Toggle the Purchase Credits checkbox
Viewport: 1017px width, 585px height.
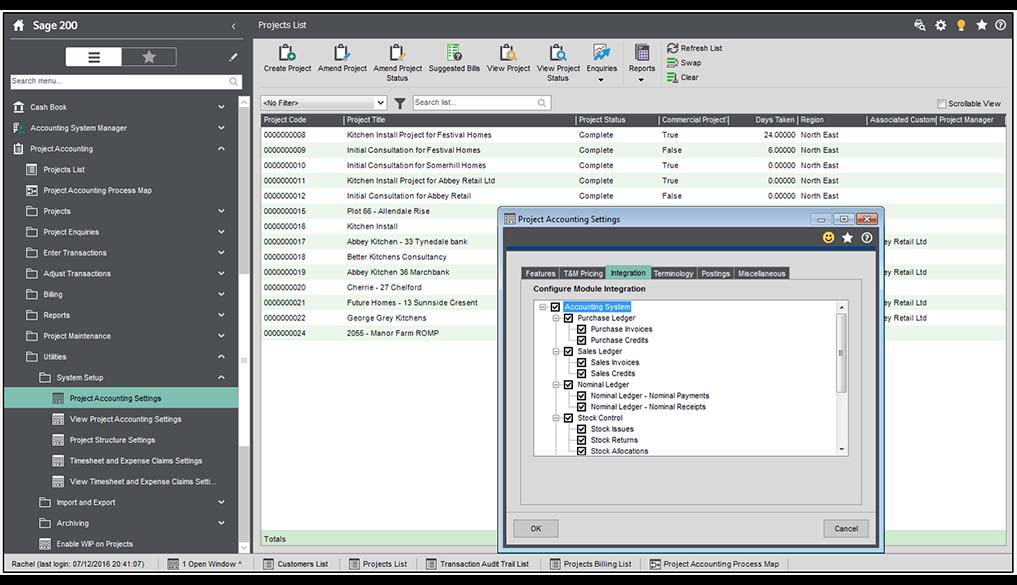pos(581,340)
